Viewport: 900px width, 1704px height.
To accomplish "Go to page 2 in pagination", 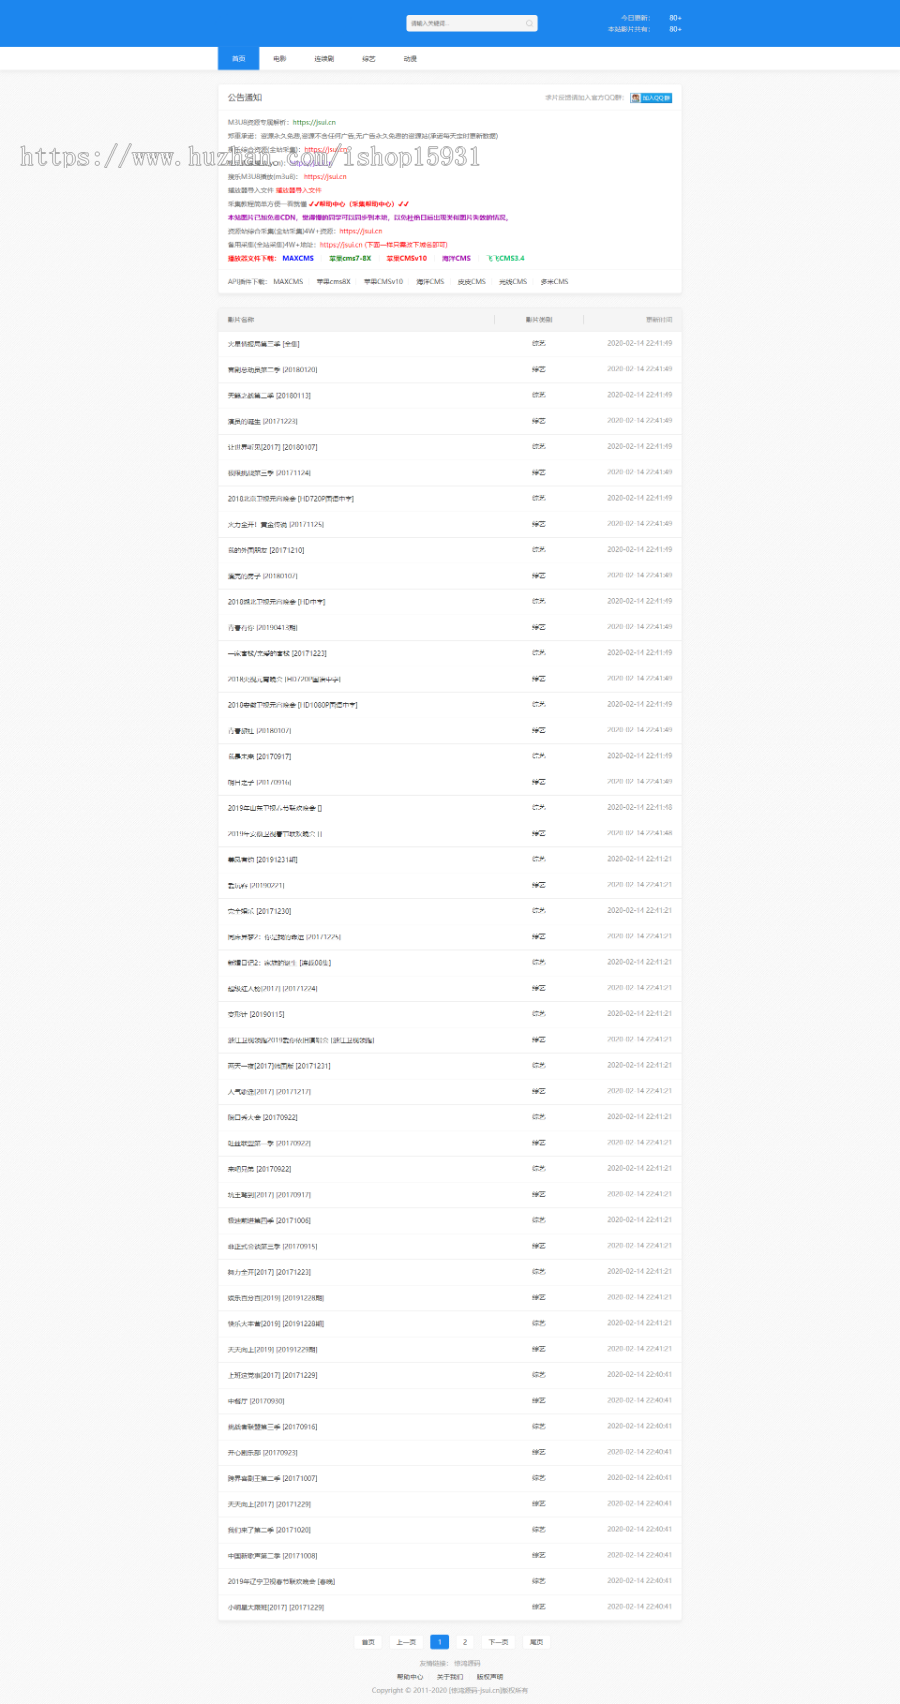I will [465, 1642].
